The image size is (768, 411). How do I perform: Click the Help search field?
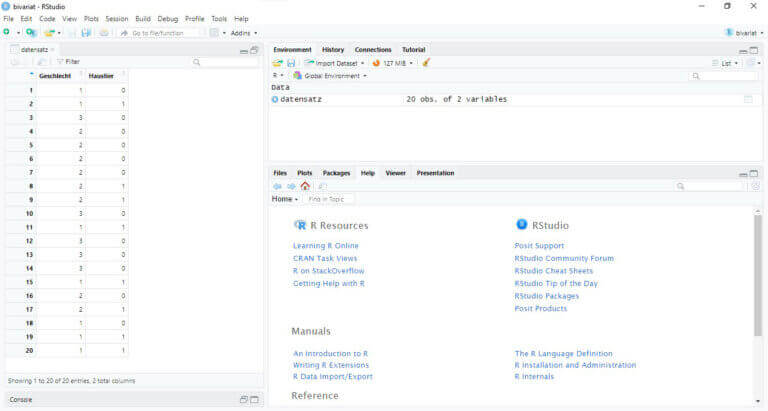click(710, 186)
